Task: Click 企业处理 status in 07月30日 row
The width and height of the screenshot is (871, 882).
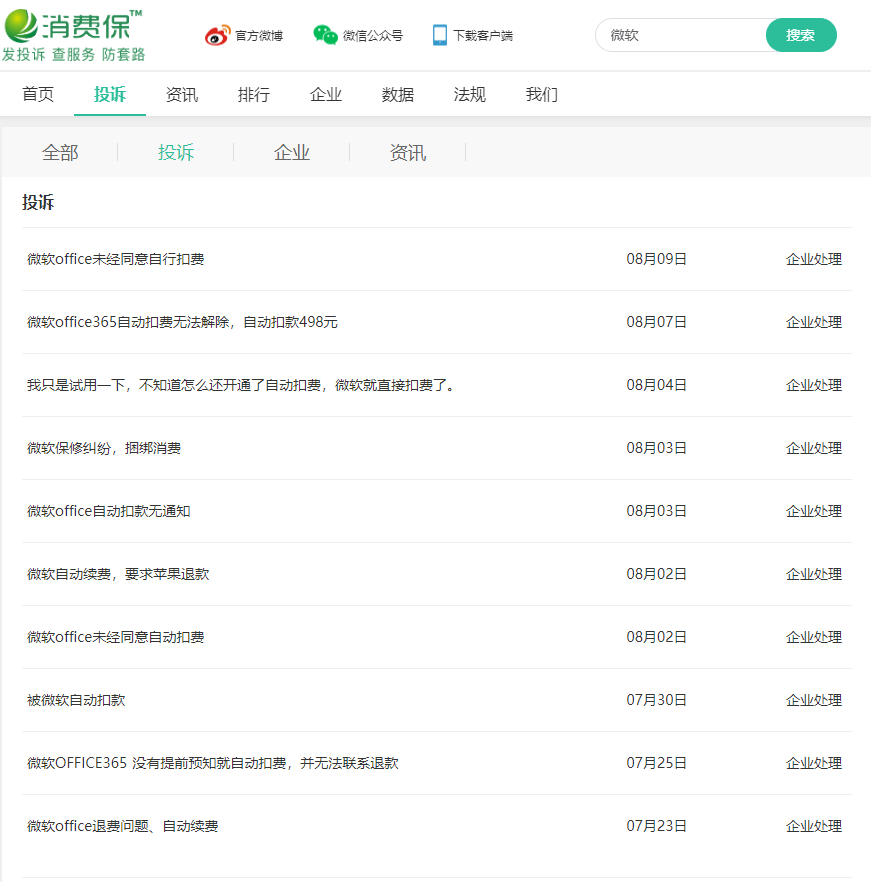Action: coord(814,700)
